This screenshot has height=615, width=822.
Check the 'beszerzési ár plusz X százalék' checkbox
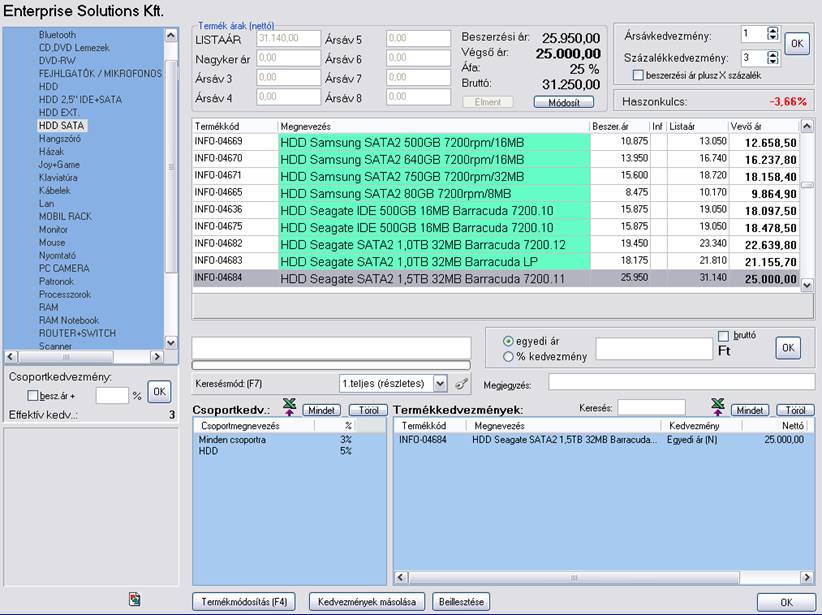click(638, 75)
